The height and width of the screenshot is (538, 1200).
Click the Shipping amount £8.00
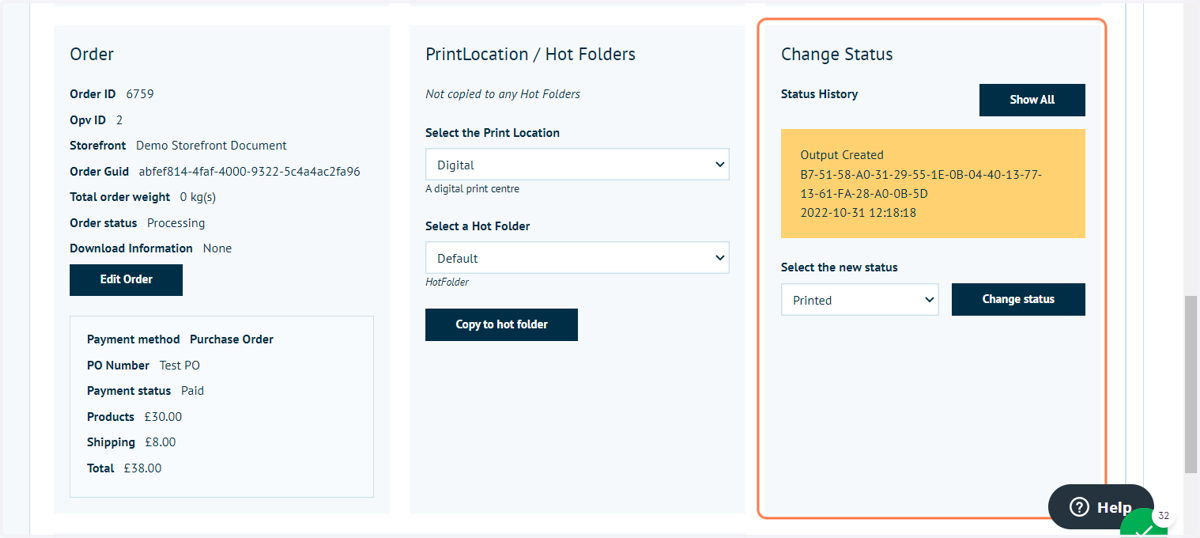pyautogui.click(x=160, y=442)
